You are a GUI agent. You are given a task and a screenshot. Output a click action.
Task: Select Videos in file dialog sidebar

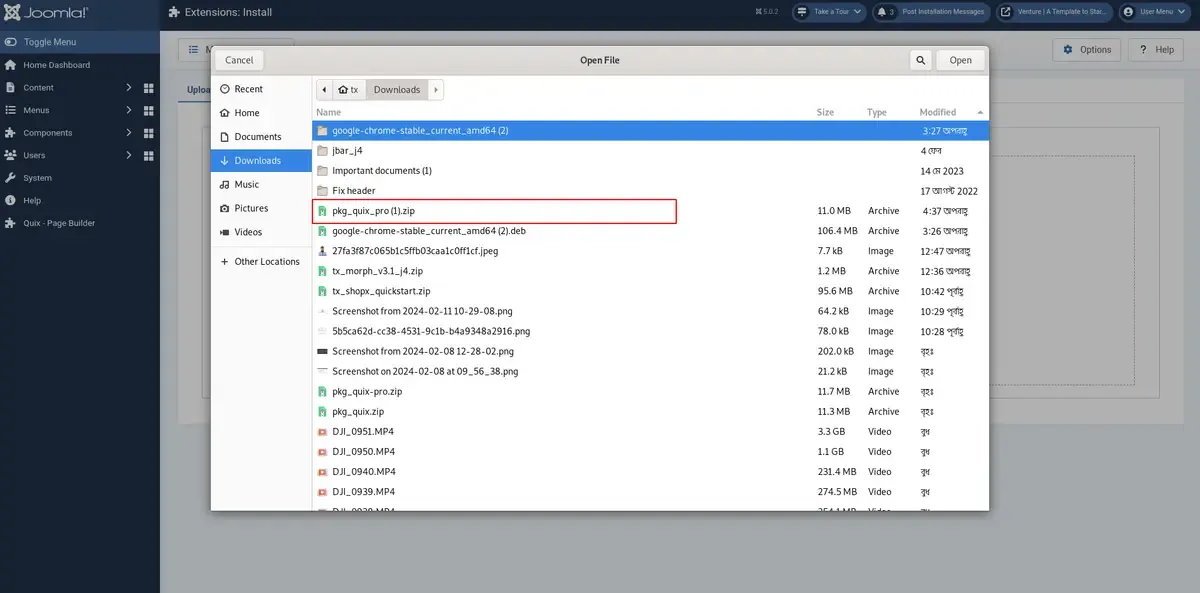tap(261, 232)
